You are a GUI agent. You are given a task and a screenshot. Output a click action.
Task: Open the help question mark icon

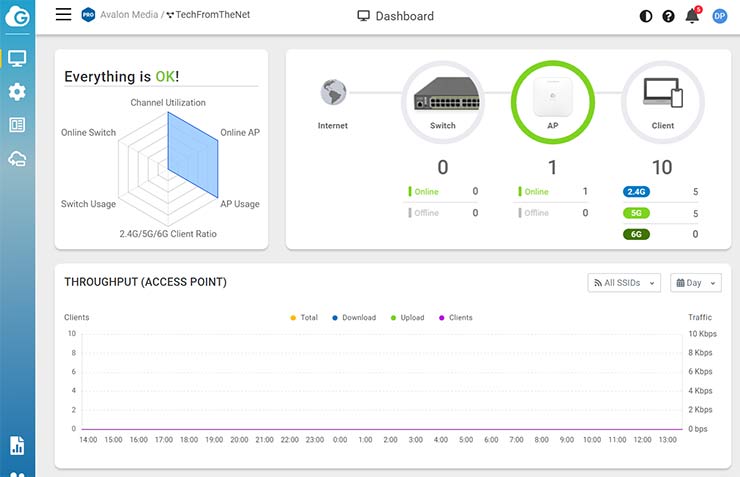[669, 16]
